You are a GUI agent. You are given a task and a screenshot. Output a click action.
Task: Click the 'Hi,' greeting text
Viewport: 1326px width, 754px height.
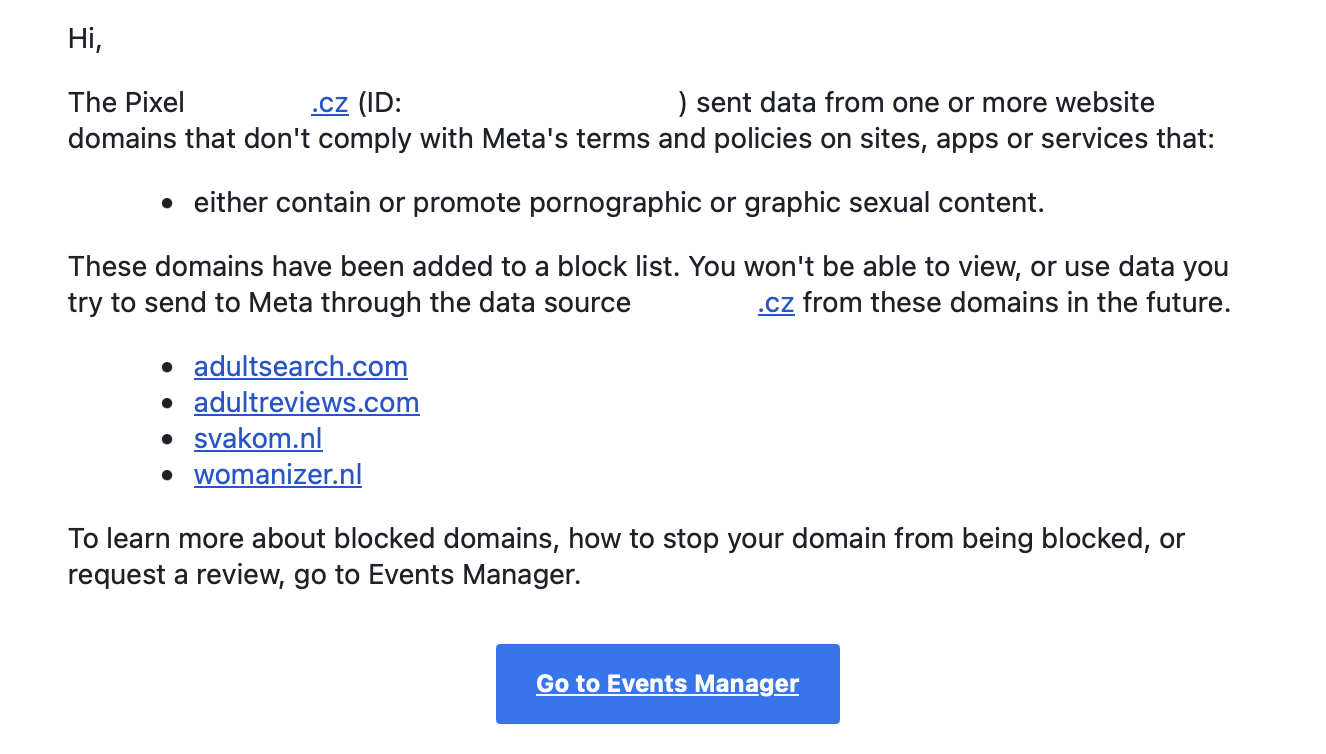(x=85, y=39)
